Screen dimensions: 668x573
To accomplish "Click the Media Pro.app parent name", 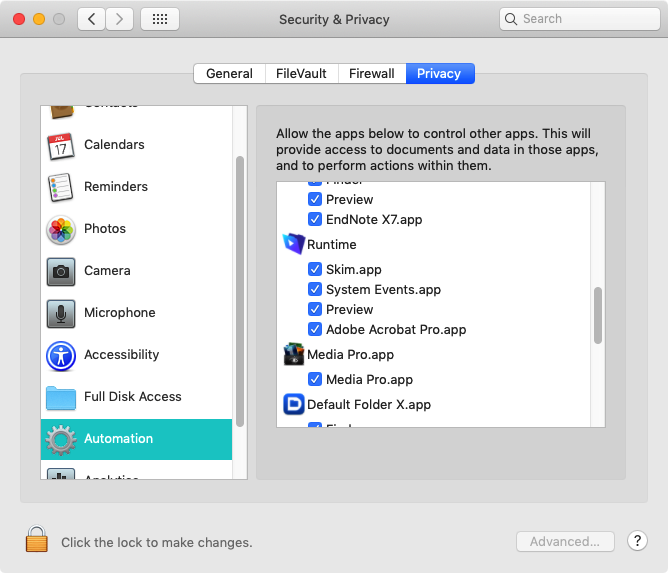I will pos(350,354).
